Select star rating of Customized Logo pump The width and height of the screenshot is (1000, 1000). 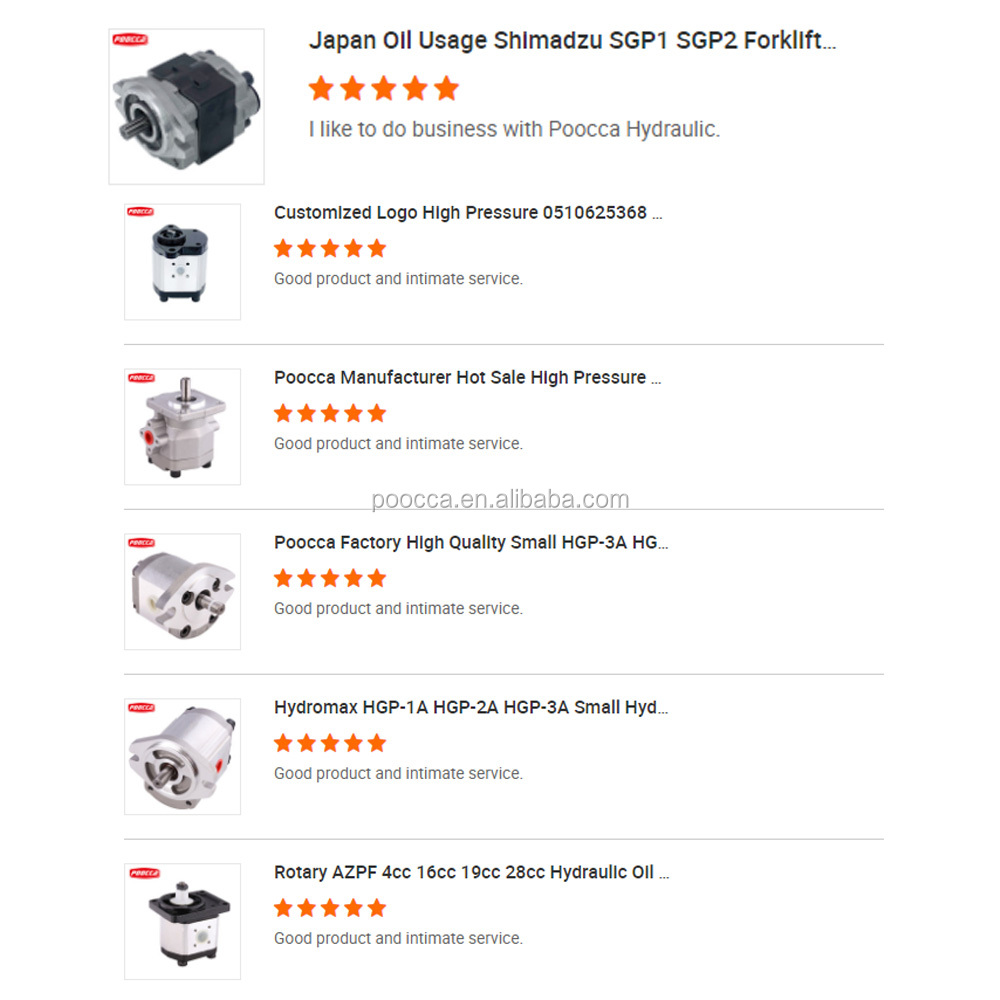330,248
